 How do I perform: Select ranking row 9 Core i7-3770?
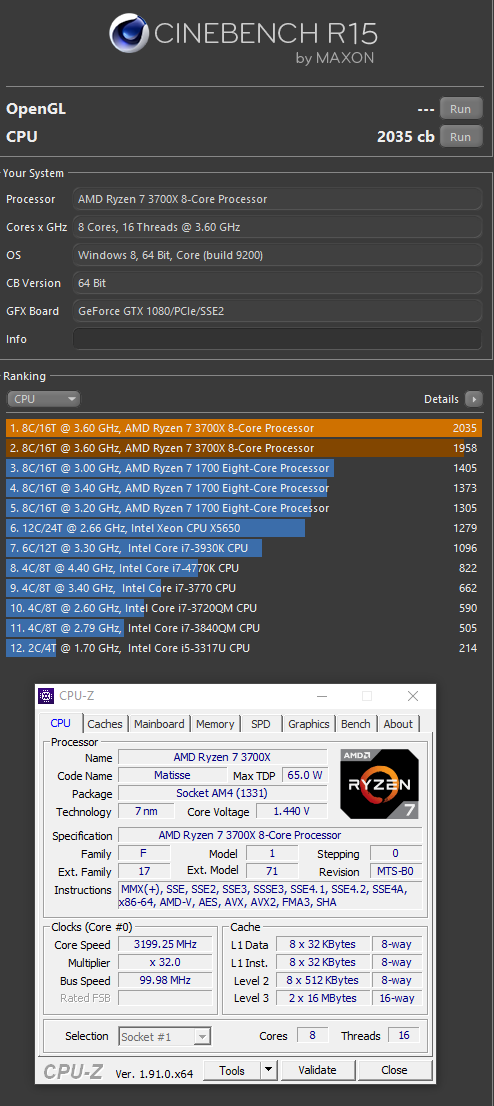(x=244, y=588)
